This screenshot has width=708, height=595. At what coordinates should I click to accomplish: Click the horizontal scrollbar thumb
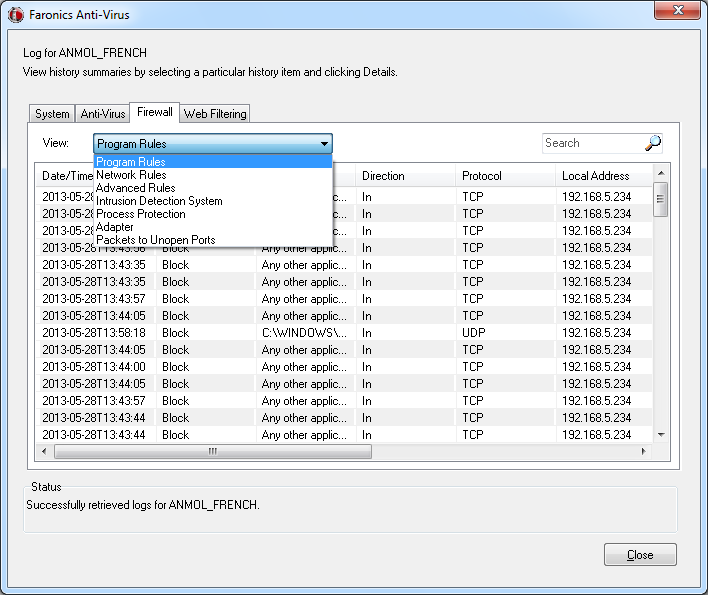tap(213, 451)
